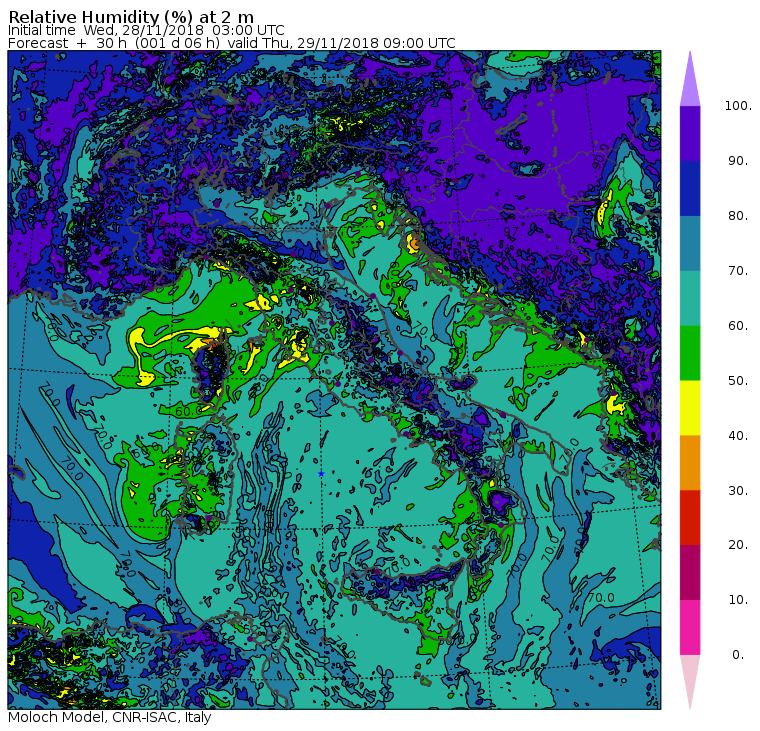Click the "30." legend label
The image size is (760, 731).
pos(738,491)
